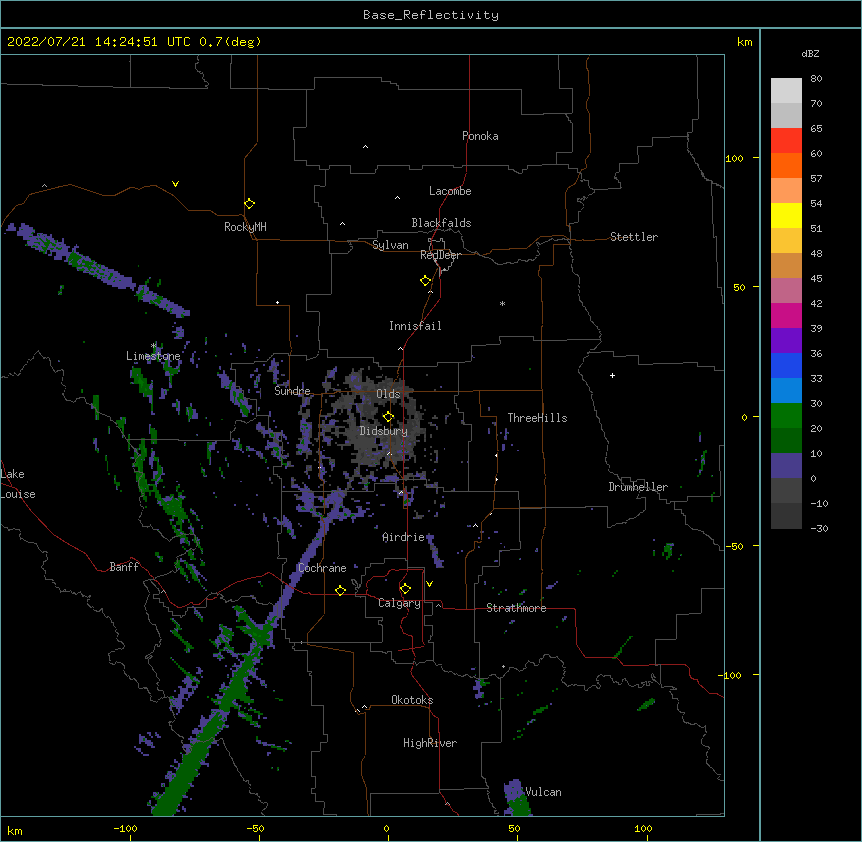Viewport: 862px width, 842px height.
Task: Click the Stettler city label
Action: pyautogui.click(x=634, y=237)
